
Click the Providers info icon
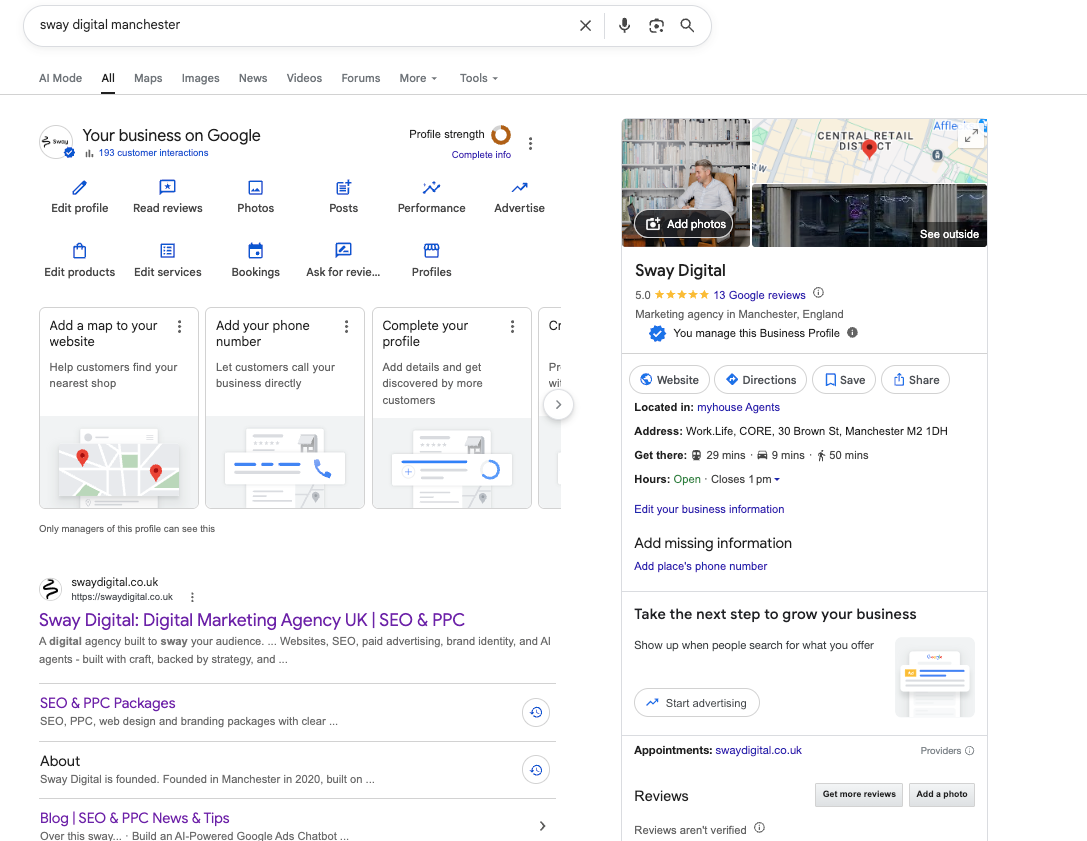coord(969,750)
